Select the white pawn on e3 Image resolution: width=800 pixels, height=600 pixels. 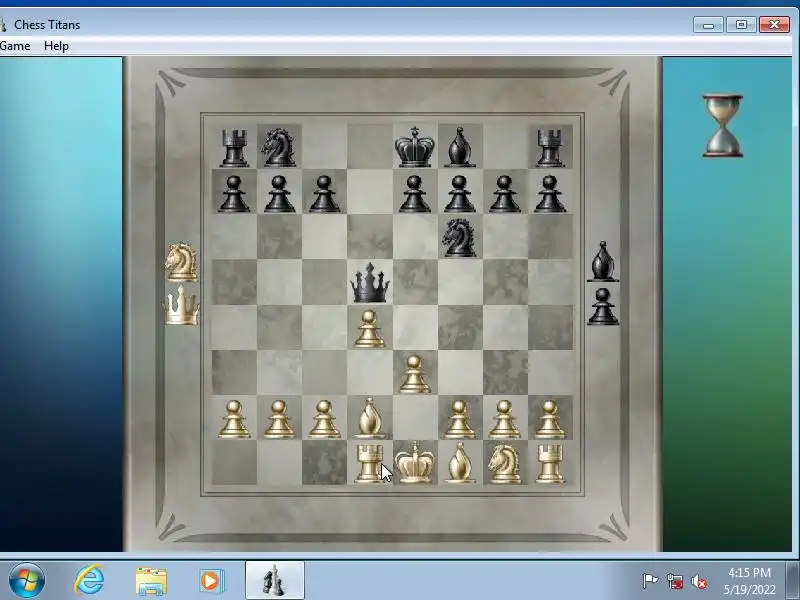pos(414,374)
